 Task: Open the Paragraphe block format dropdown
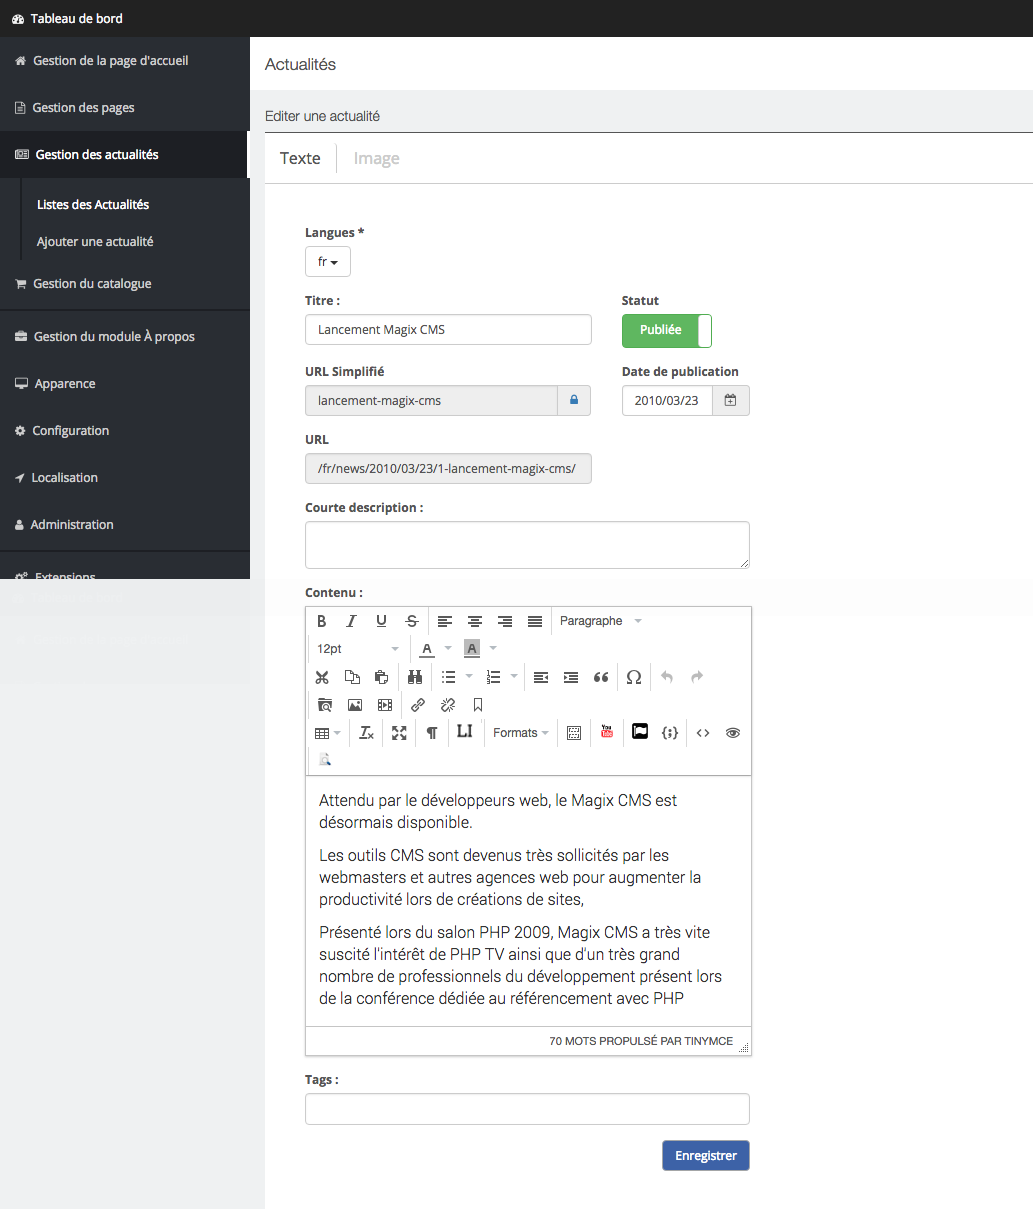601,621
